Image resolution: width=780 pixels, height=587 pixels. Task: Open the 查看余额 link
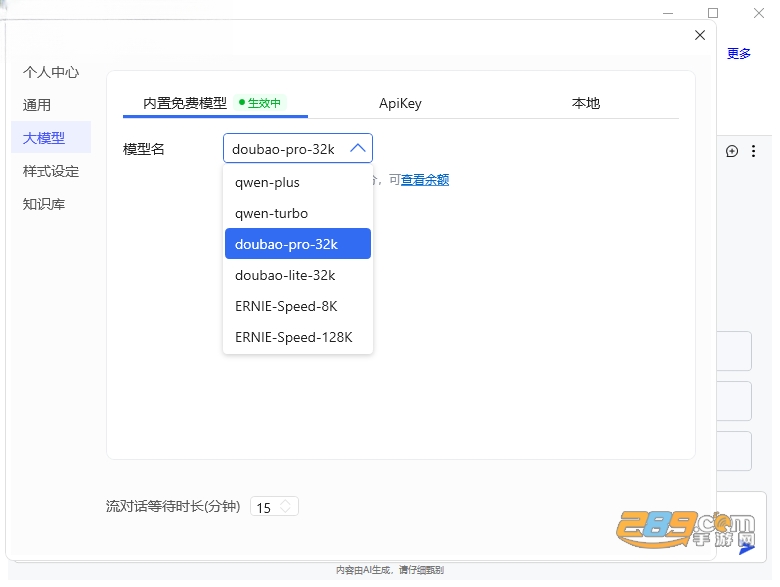(x=425, y=180)
